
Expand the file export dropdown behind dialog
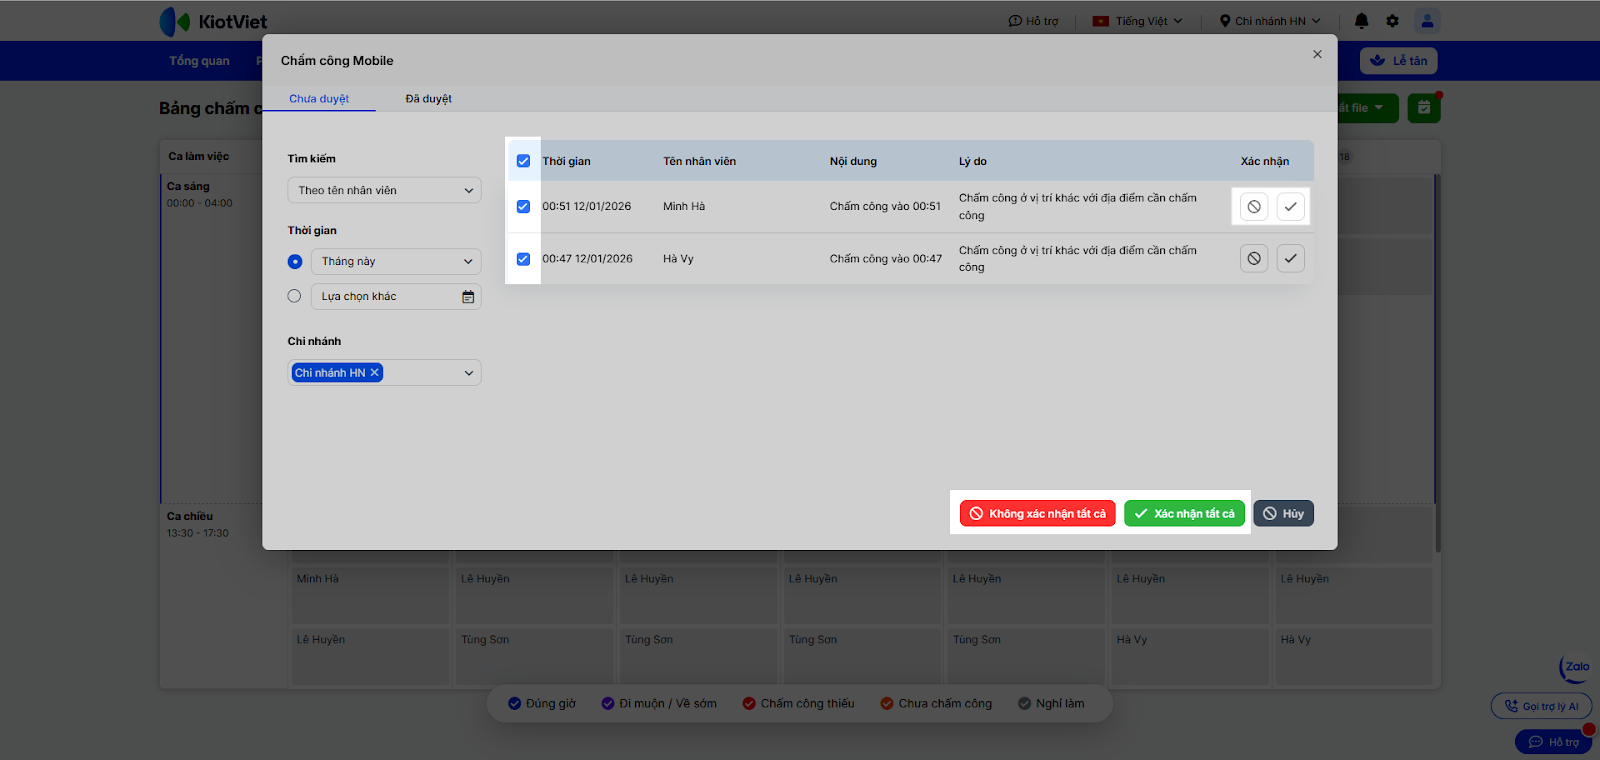point(1368,108)
